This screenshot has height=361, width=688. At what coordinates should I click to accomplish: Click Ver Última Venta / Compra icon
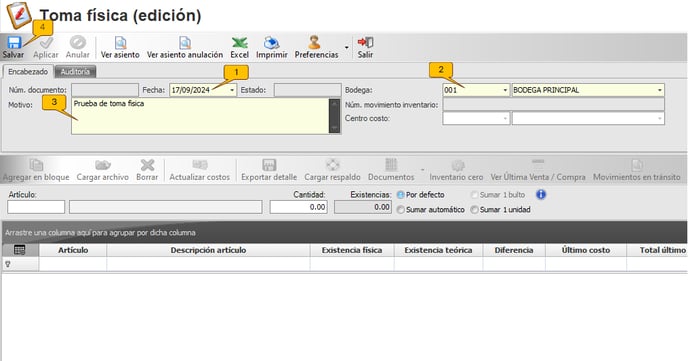click(x=538, y=164)
